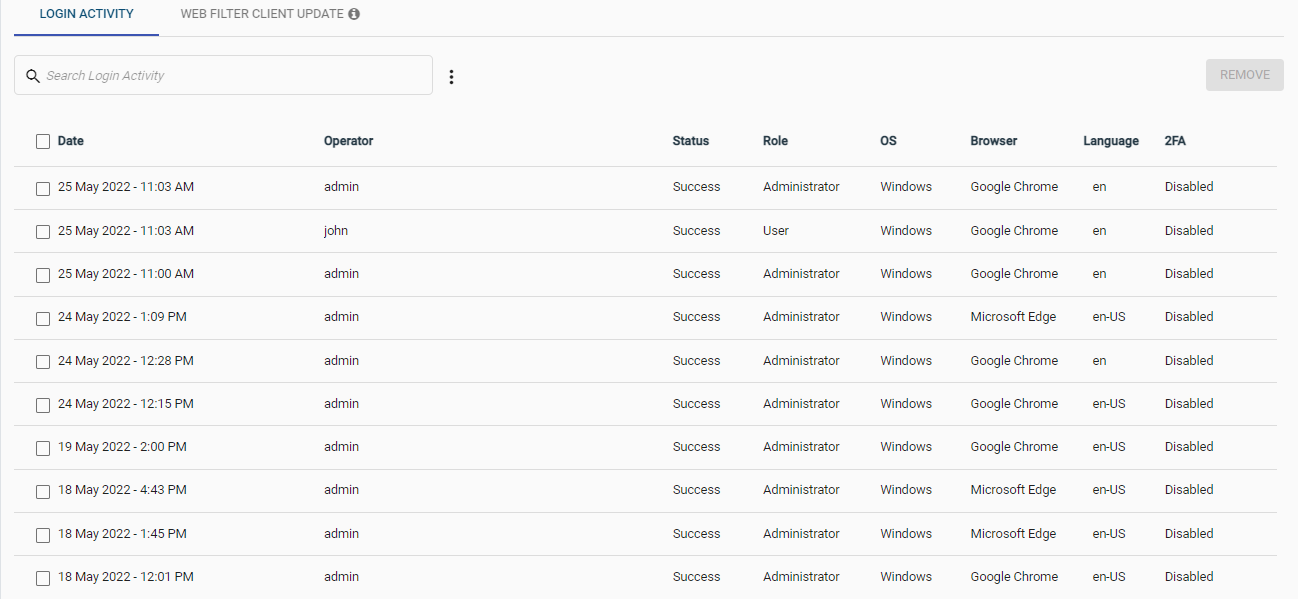Click the magnifier search icon
Screen dimensions: 1298x599
point(33,76)
